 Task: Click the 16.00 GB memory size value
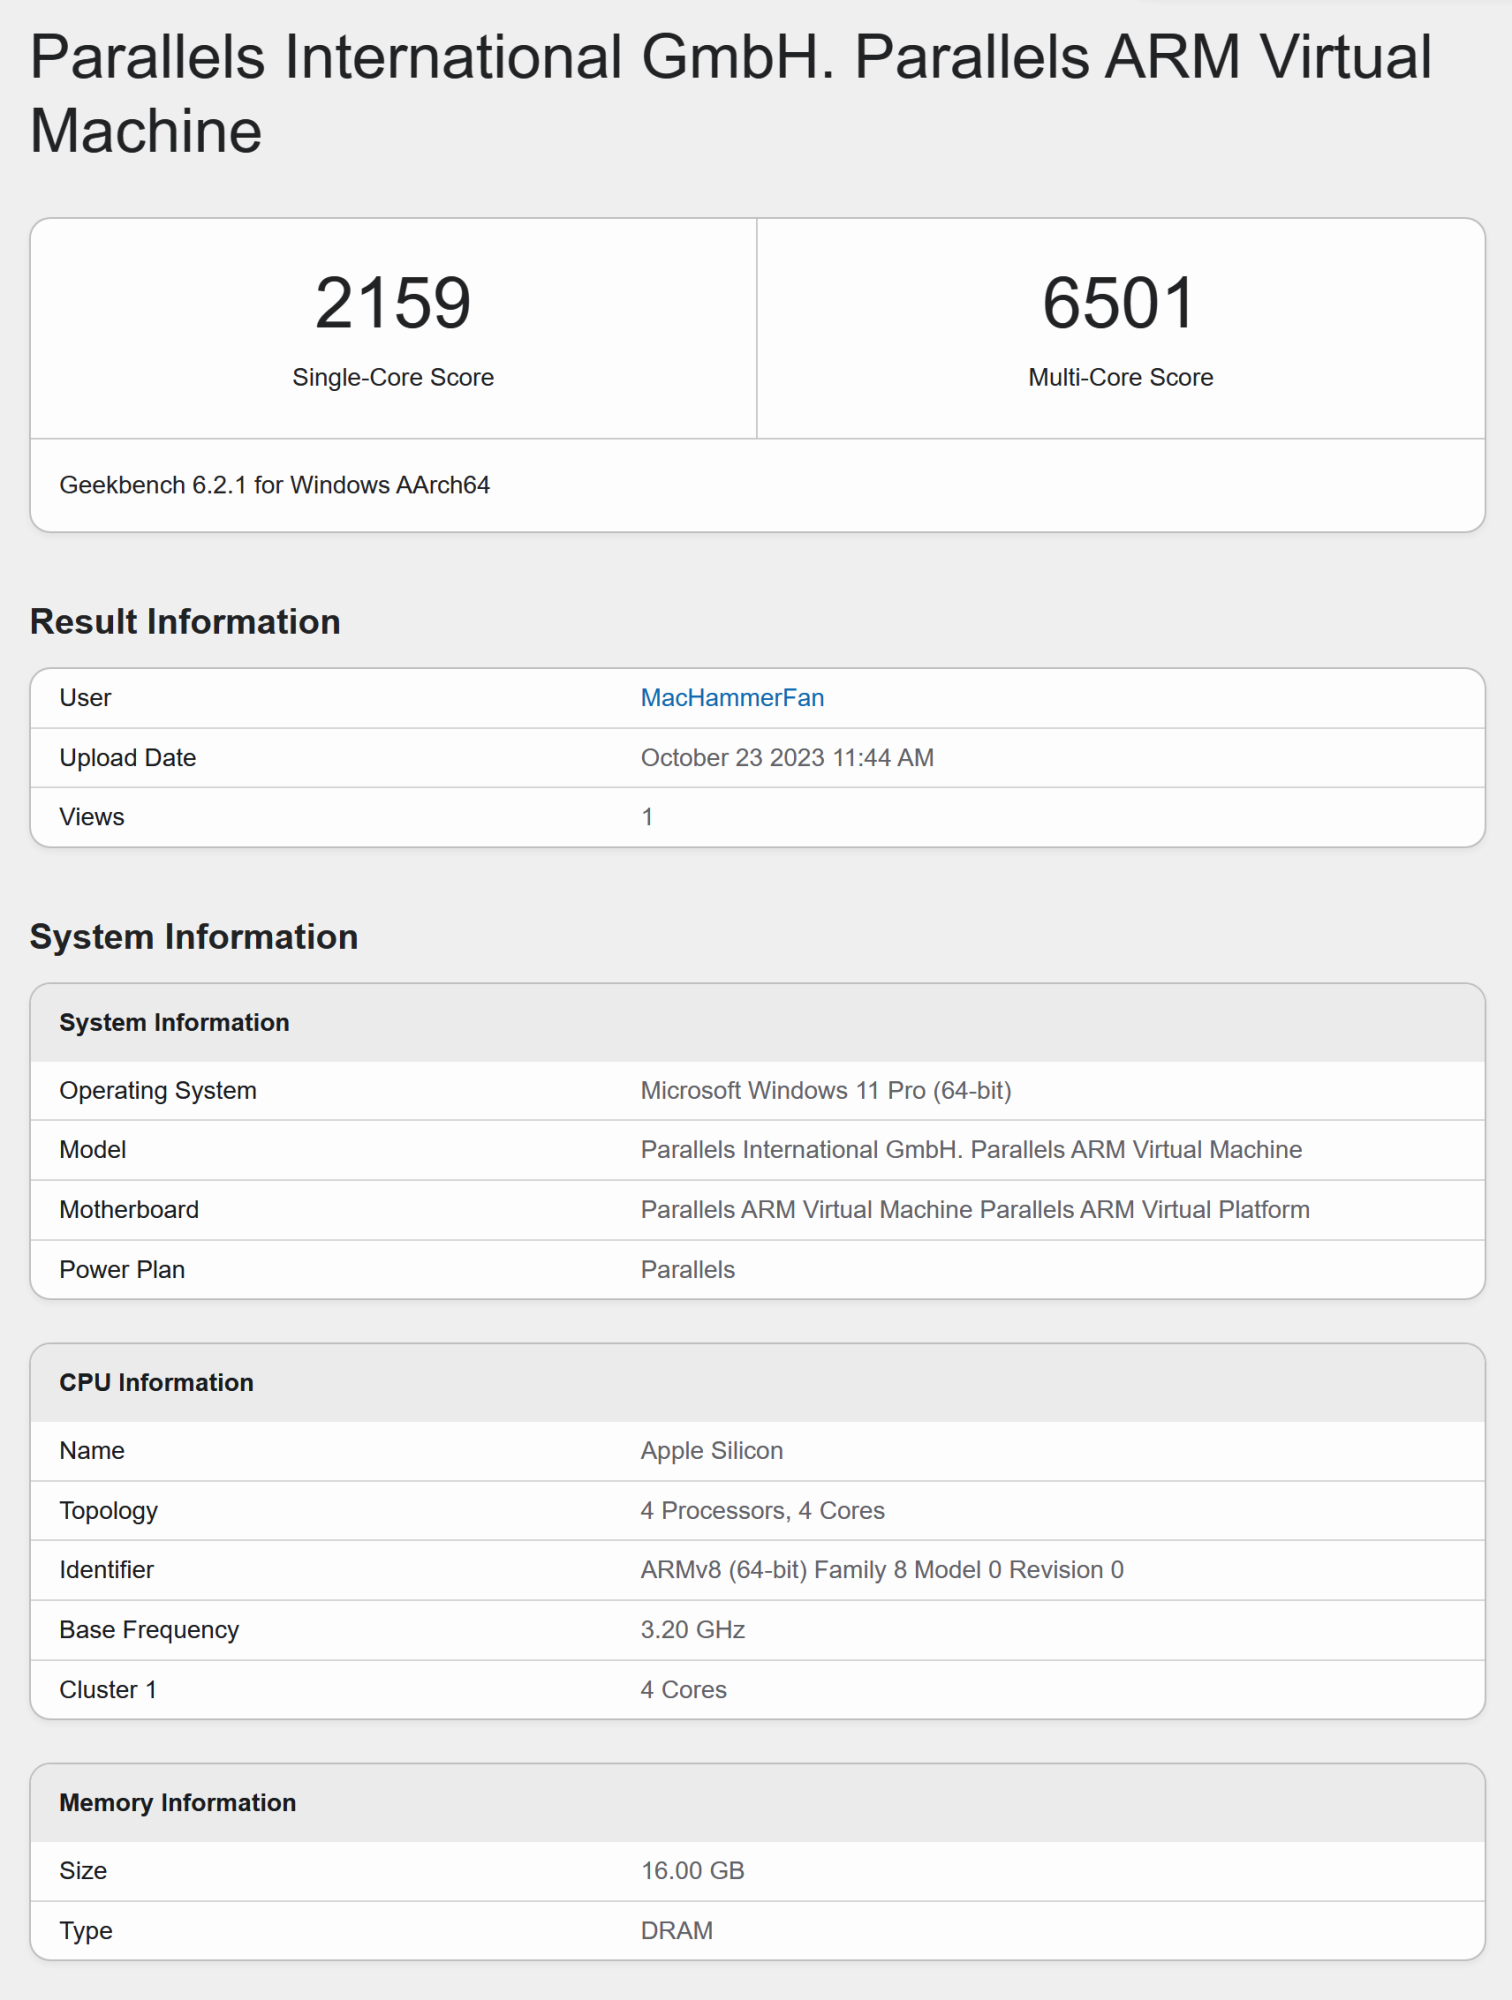click(x=693, y=1871)
